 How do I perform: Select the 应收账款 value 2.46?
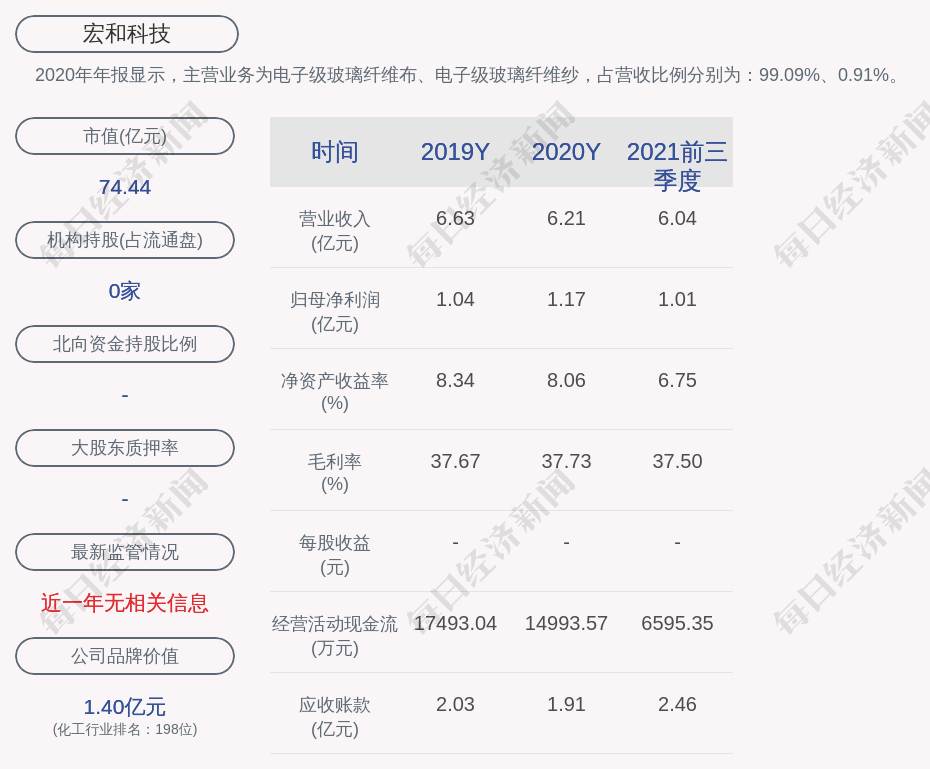click(x=677, y=704)
